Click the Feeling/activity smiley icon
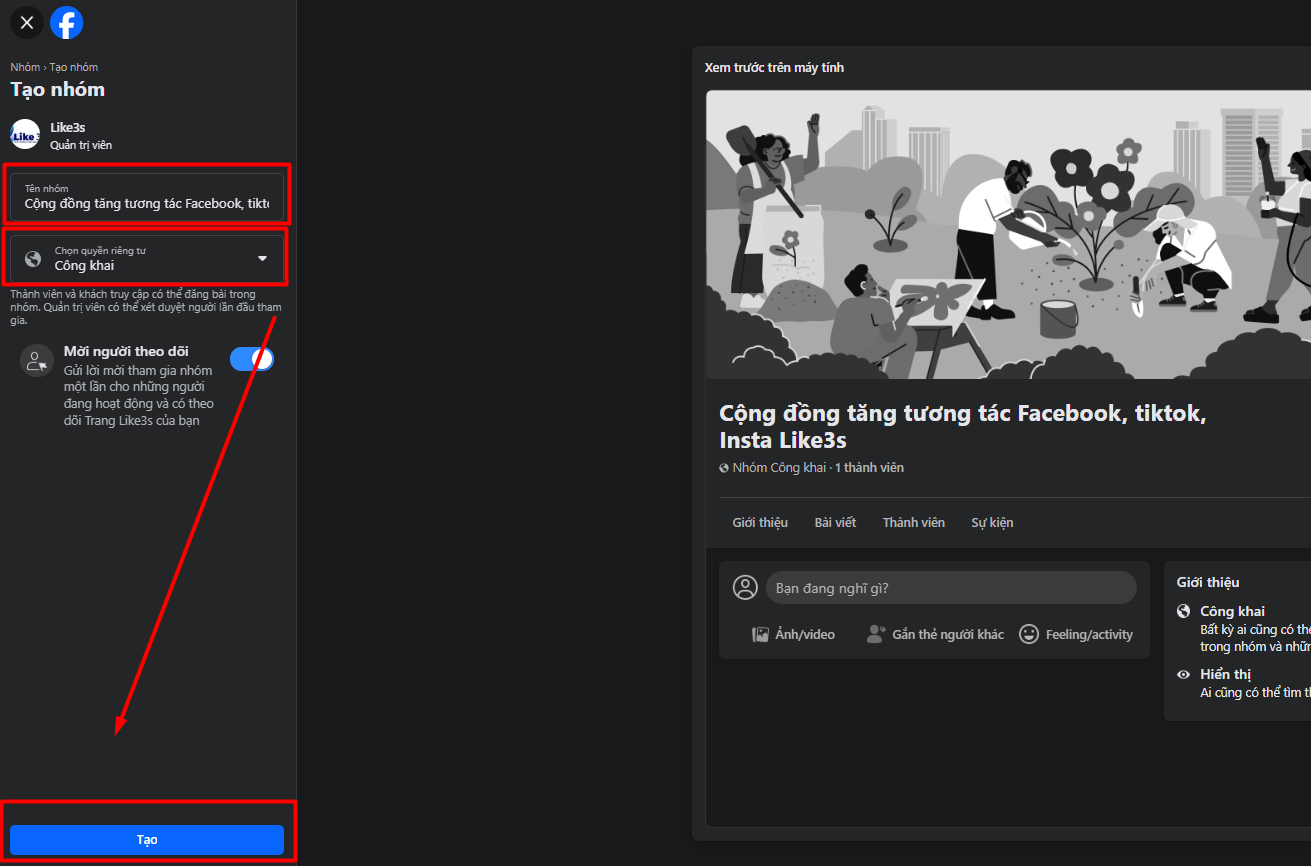1311x866 pixels. (x=1029, y=634)
